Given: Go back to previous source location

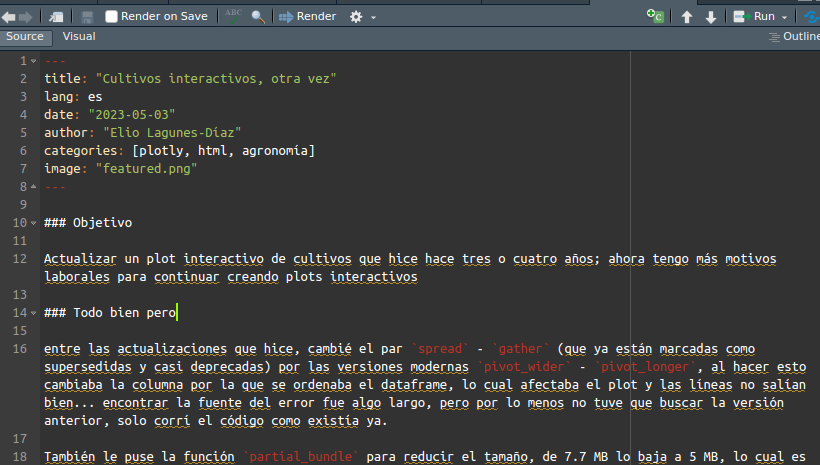Looking at the screenshot, I should 8,17.
